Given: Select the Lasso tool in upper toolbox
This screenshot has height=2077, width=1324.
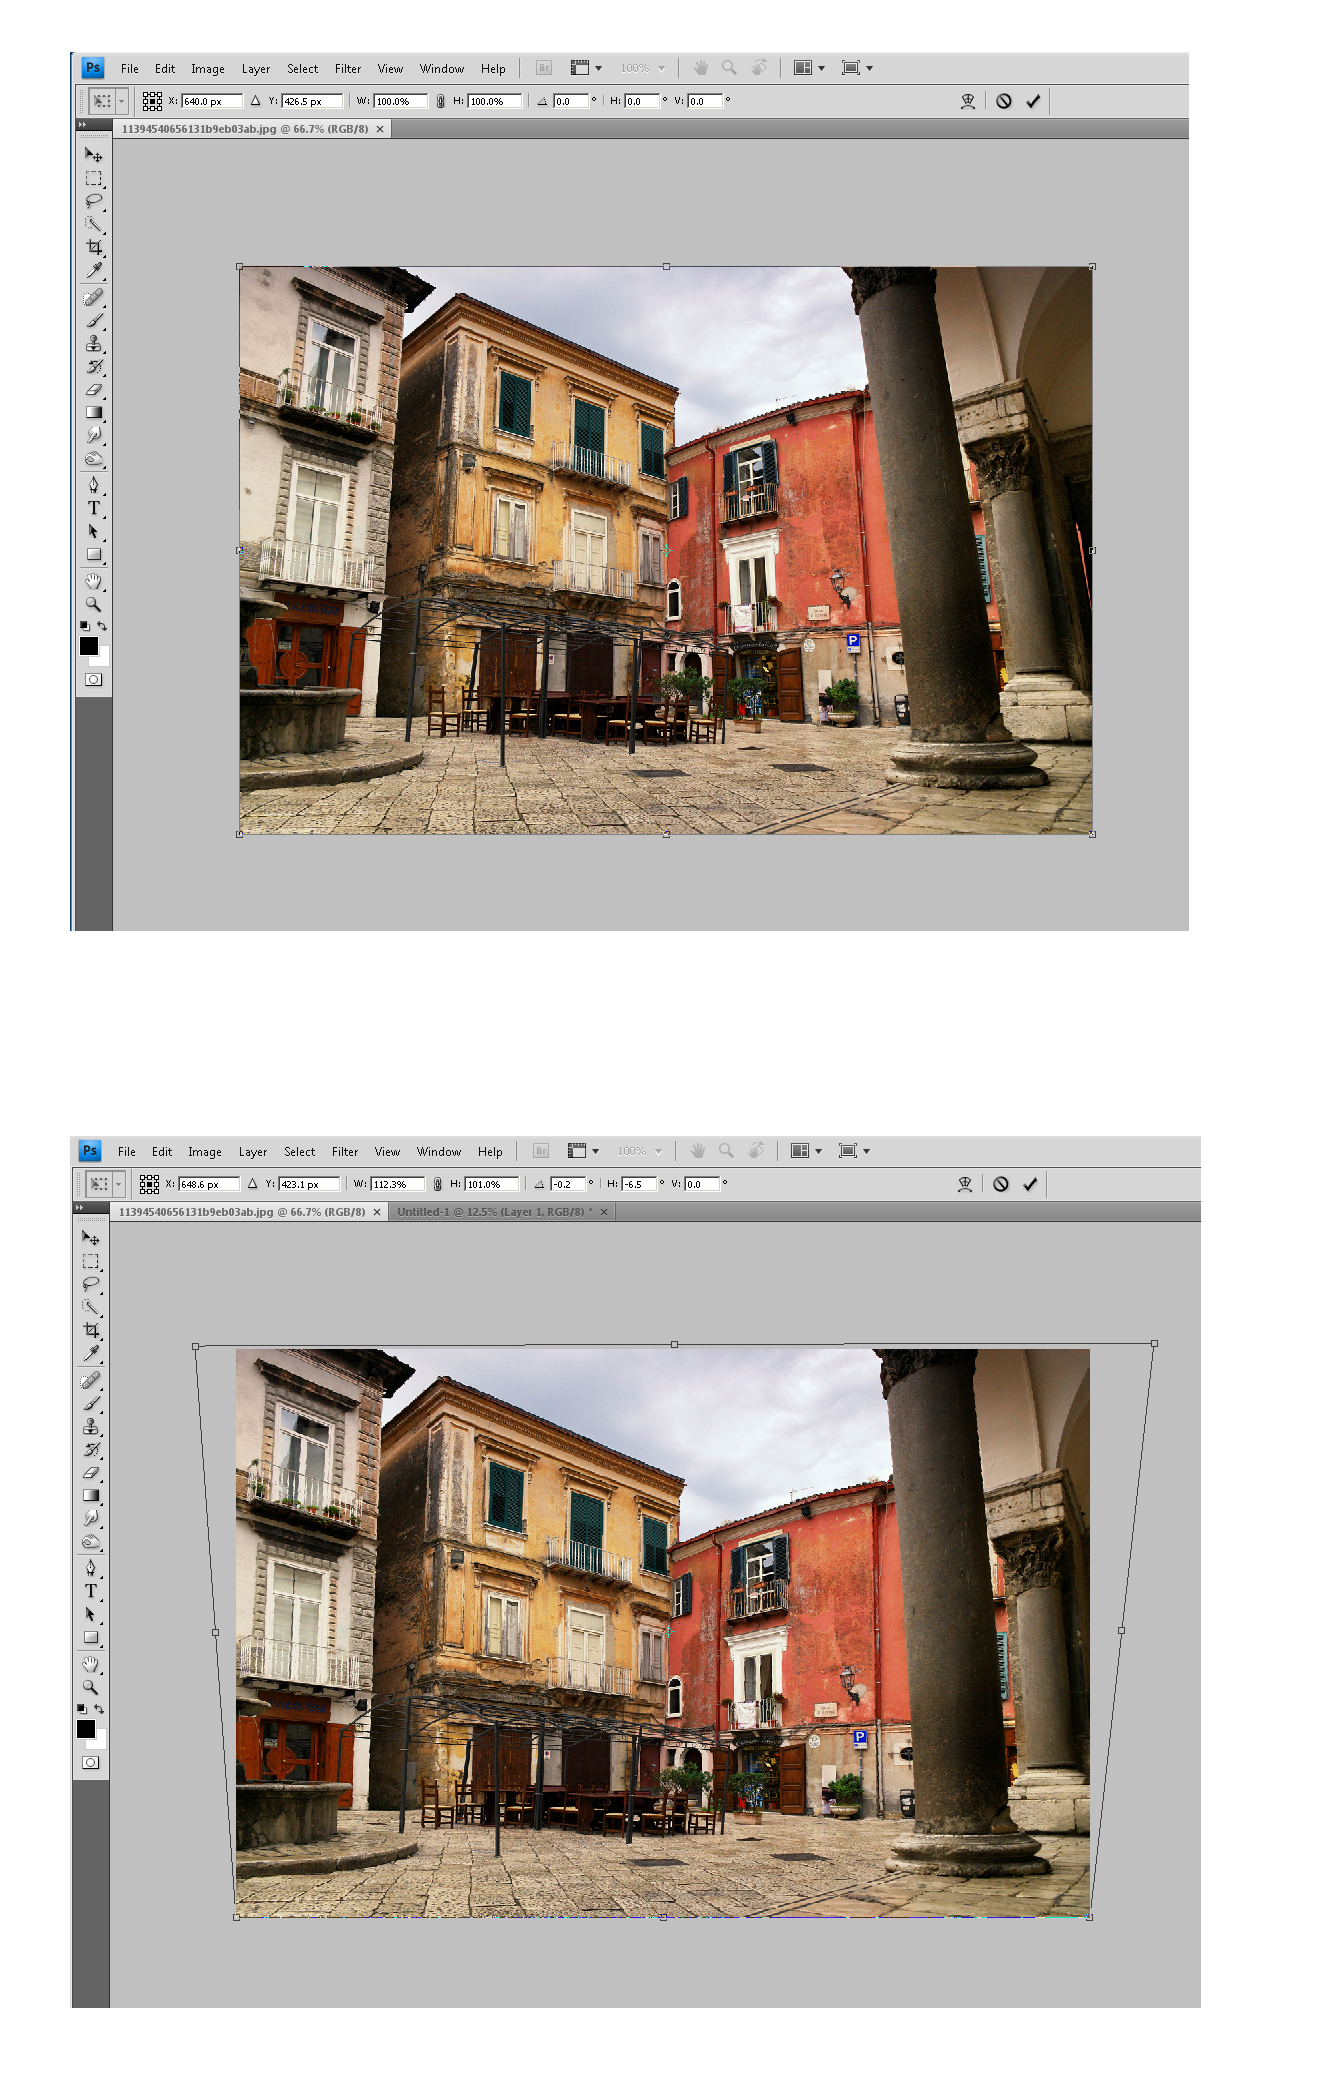Looking at the screenshot, I should click(x=94, y=201).
